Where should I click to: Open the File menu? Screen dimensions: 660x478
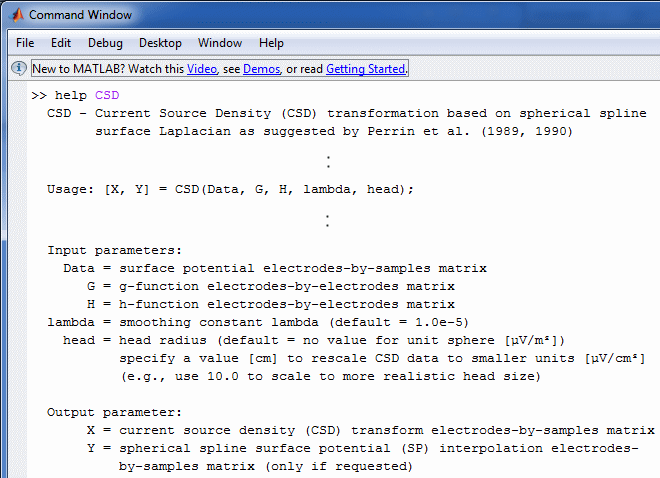[25, 43]
